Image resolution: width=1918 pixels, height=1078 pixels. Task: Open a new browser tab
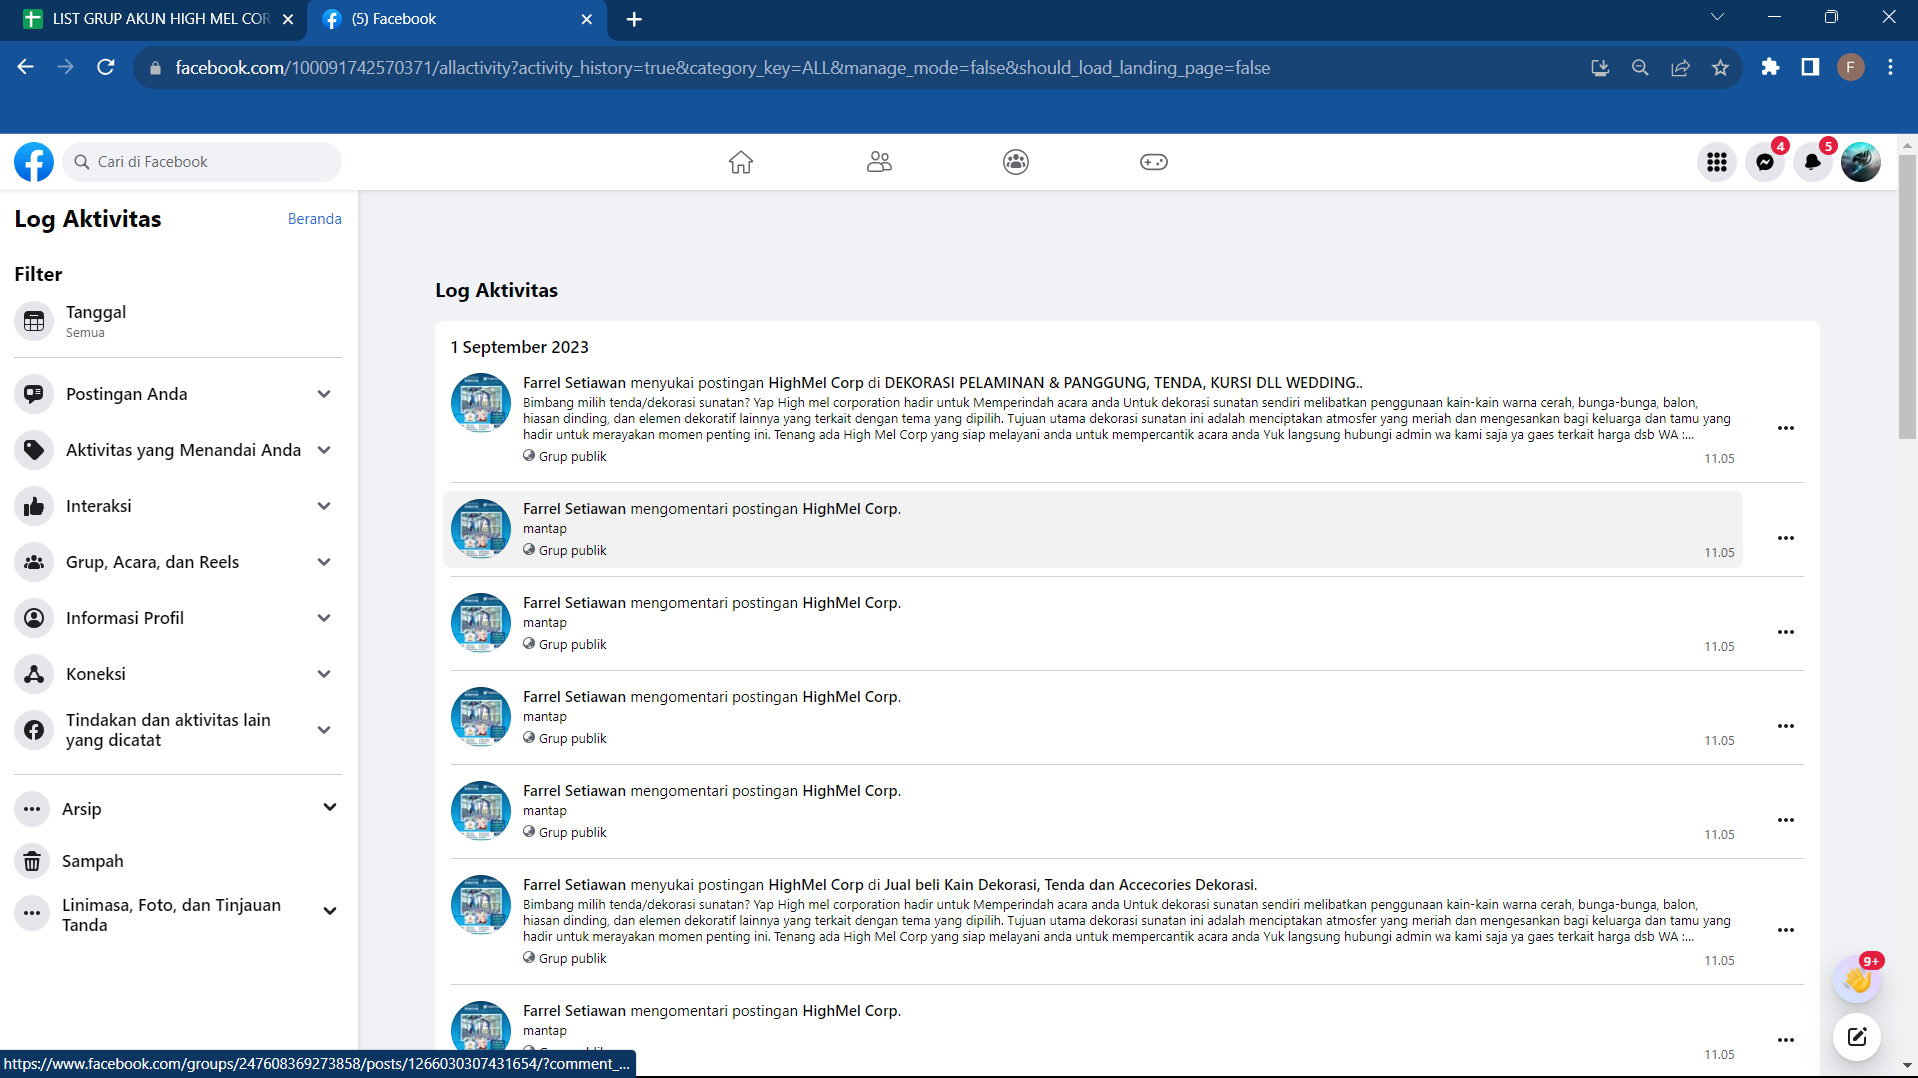coord(634,19)
